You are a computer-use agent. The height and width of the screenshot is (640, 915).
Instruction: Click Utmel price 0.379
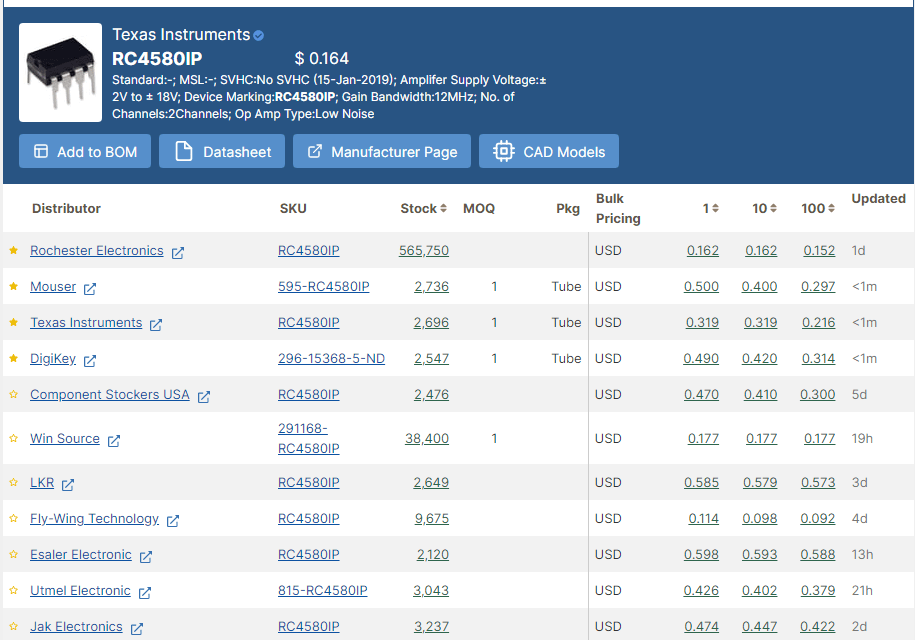pos(818,590)
